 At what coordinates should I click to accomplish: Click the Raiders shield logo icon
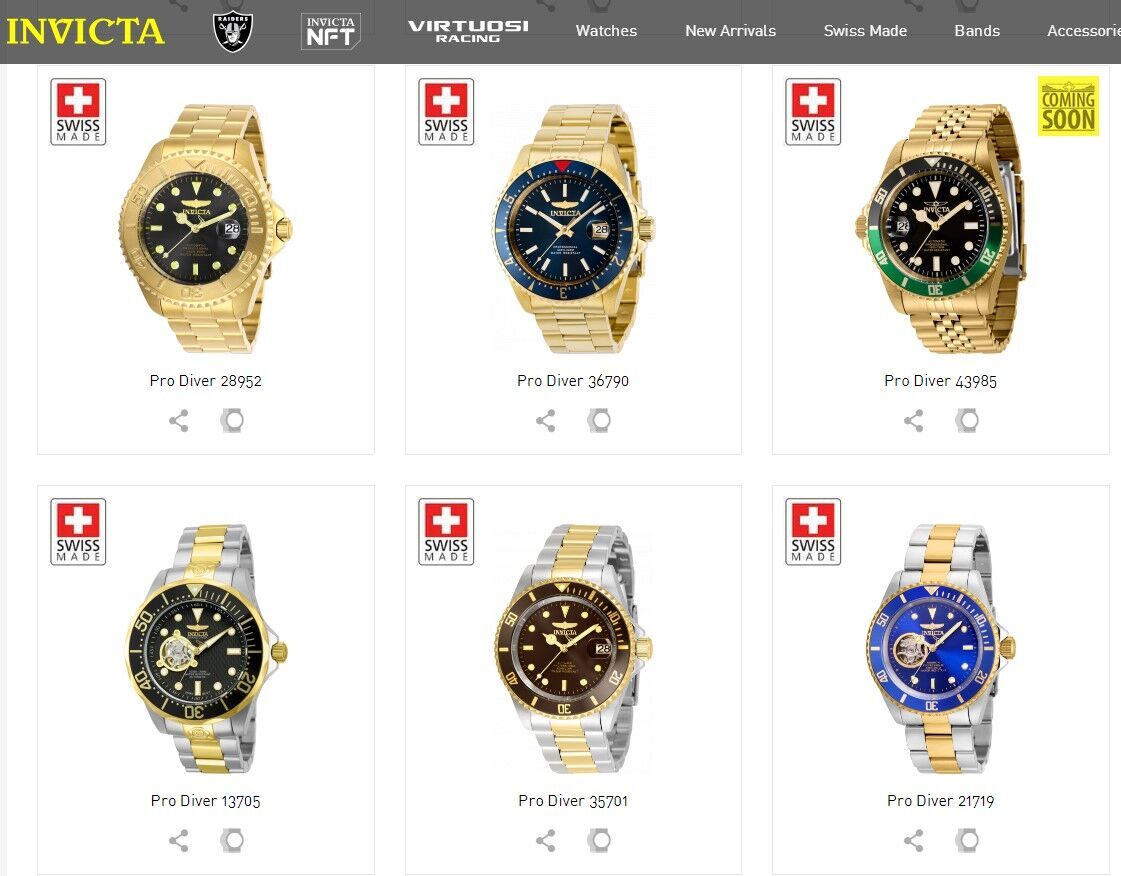233,31
